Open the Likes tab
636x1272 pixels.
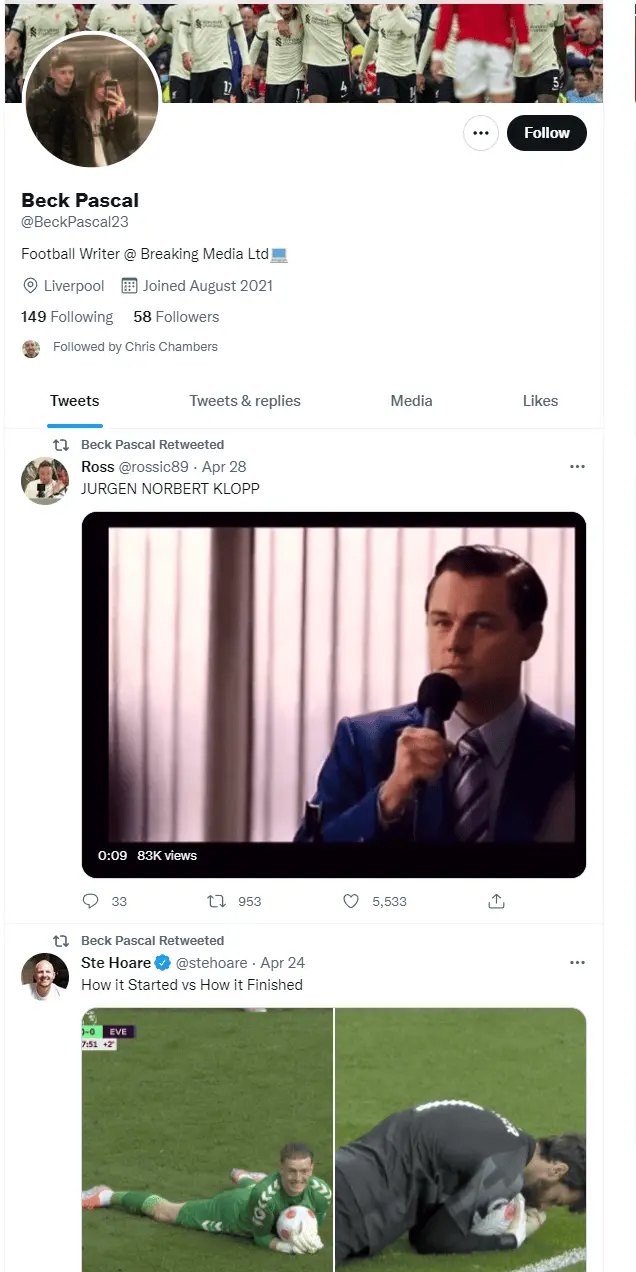pyautogui.click(x=540, y=401)
